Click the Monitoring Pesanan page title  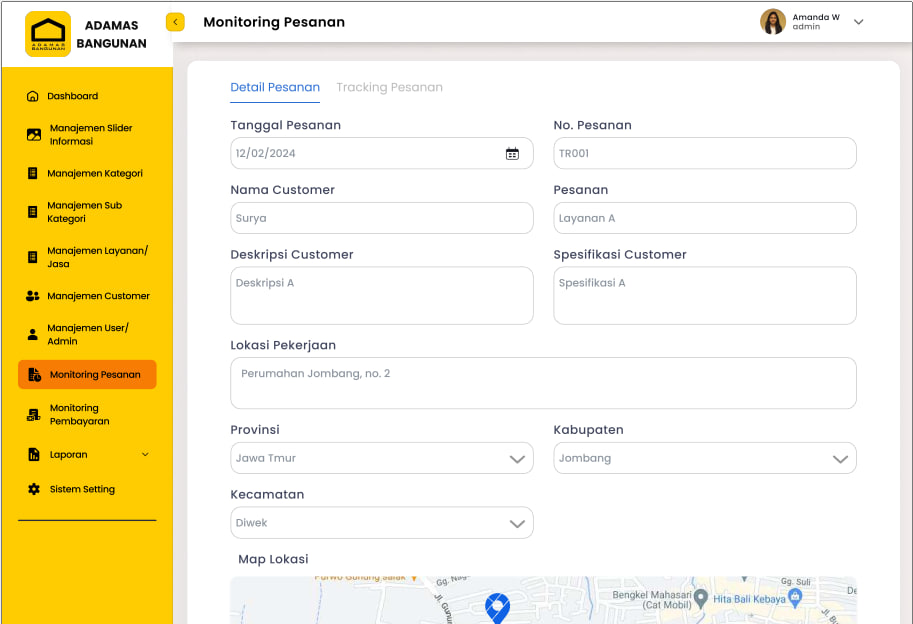(x=274, y=22)
